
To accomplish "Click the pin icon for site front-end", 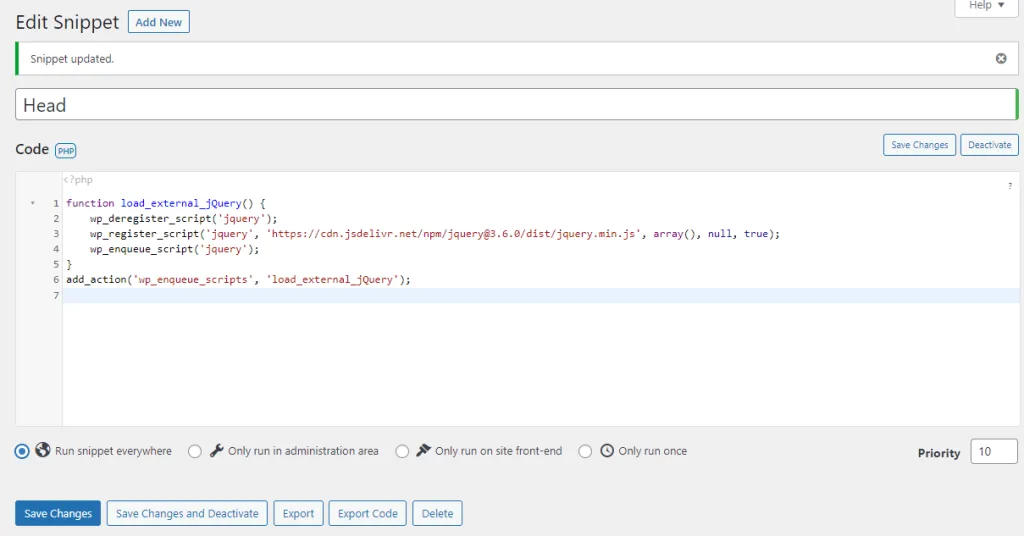I will (423, 451).
